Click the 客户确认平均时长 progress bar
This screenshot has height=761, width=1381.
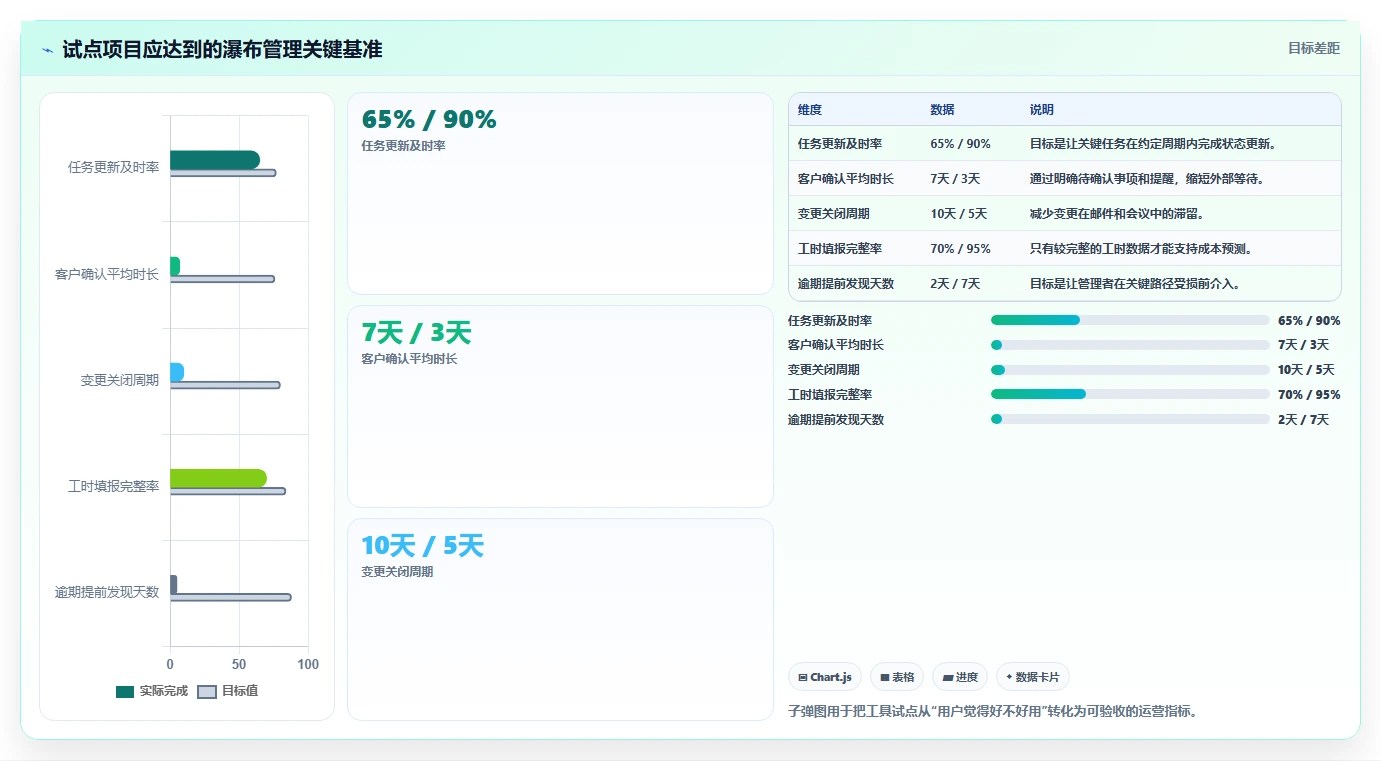coord(1130,345)
